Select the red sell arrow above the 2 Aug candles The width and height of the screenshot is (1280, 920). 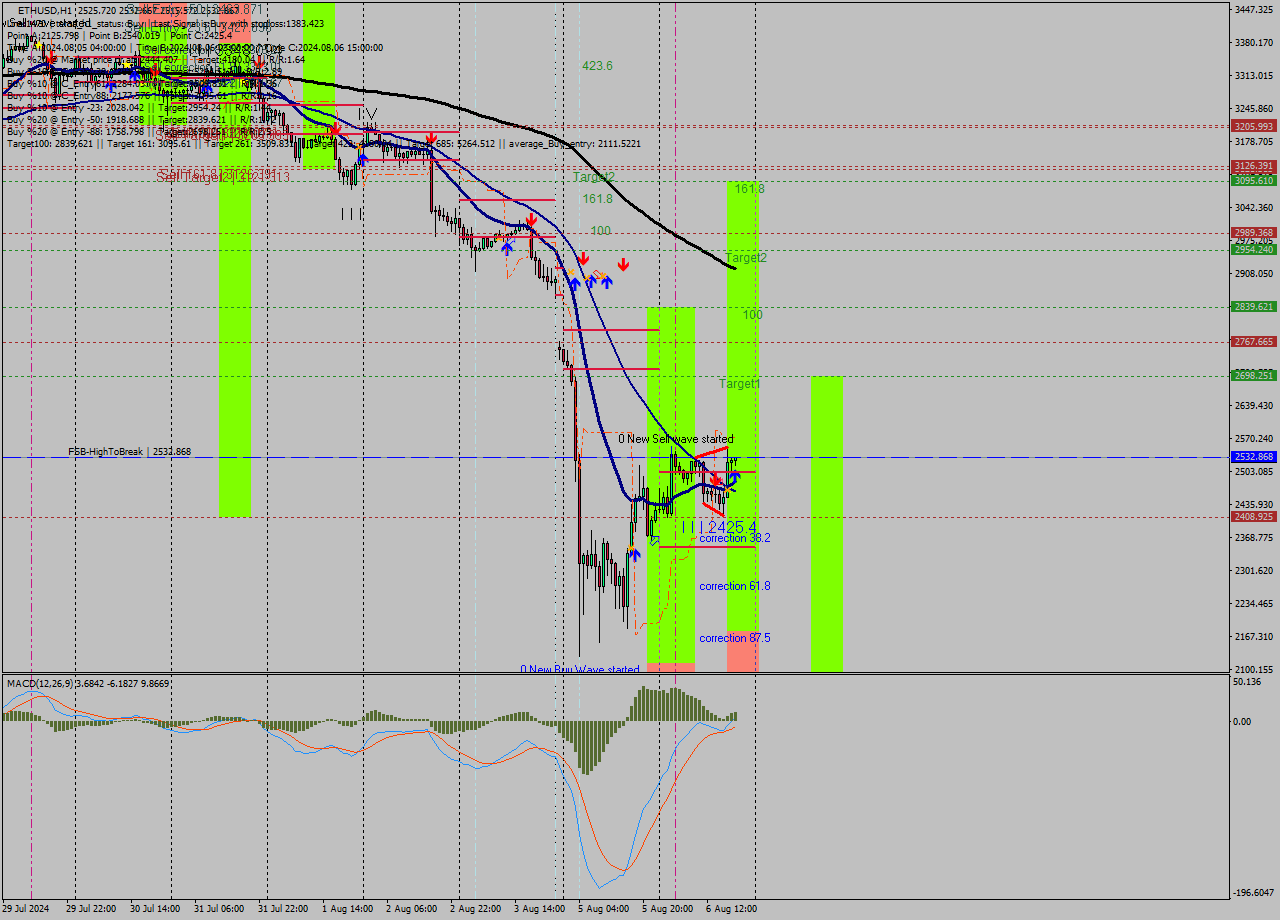click(x=432, y=136)
